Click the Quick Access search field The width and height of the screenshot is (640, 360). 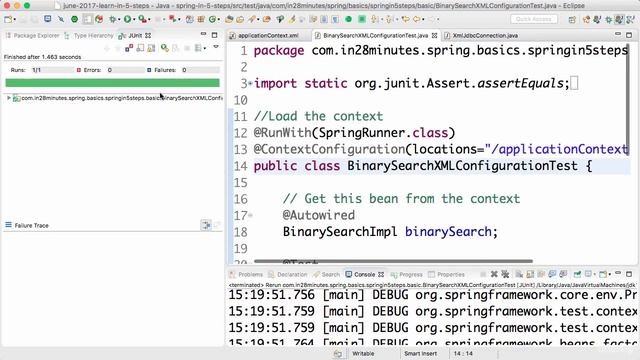point(533,19)
